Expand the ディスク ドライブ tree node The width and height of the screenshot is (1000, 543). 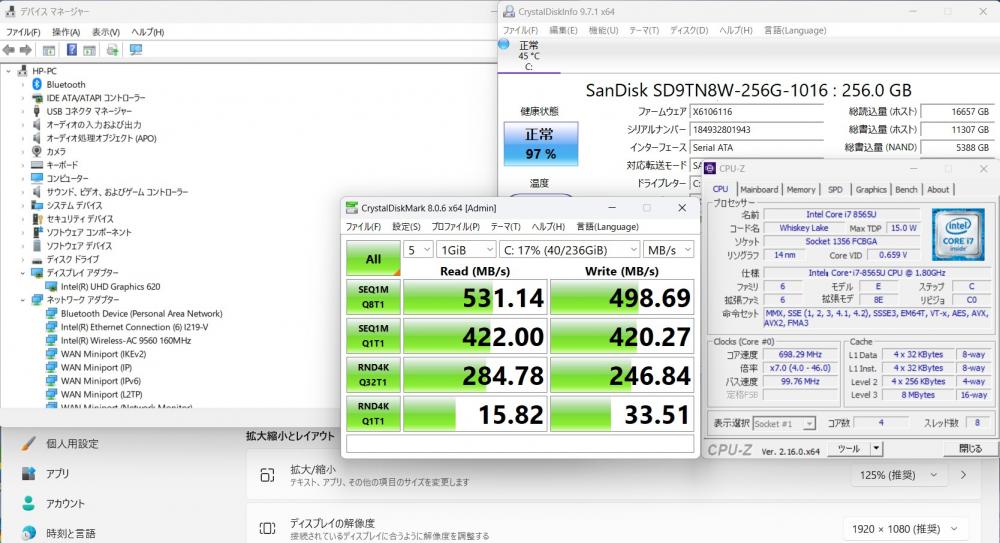click(x=24, y=259)
